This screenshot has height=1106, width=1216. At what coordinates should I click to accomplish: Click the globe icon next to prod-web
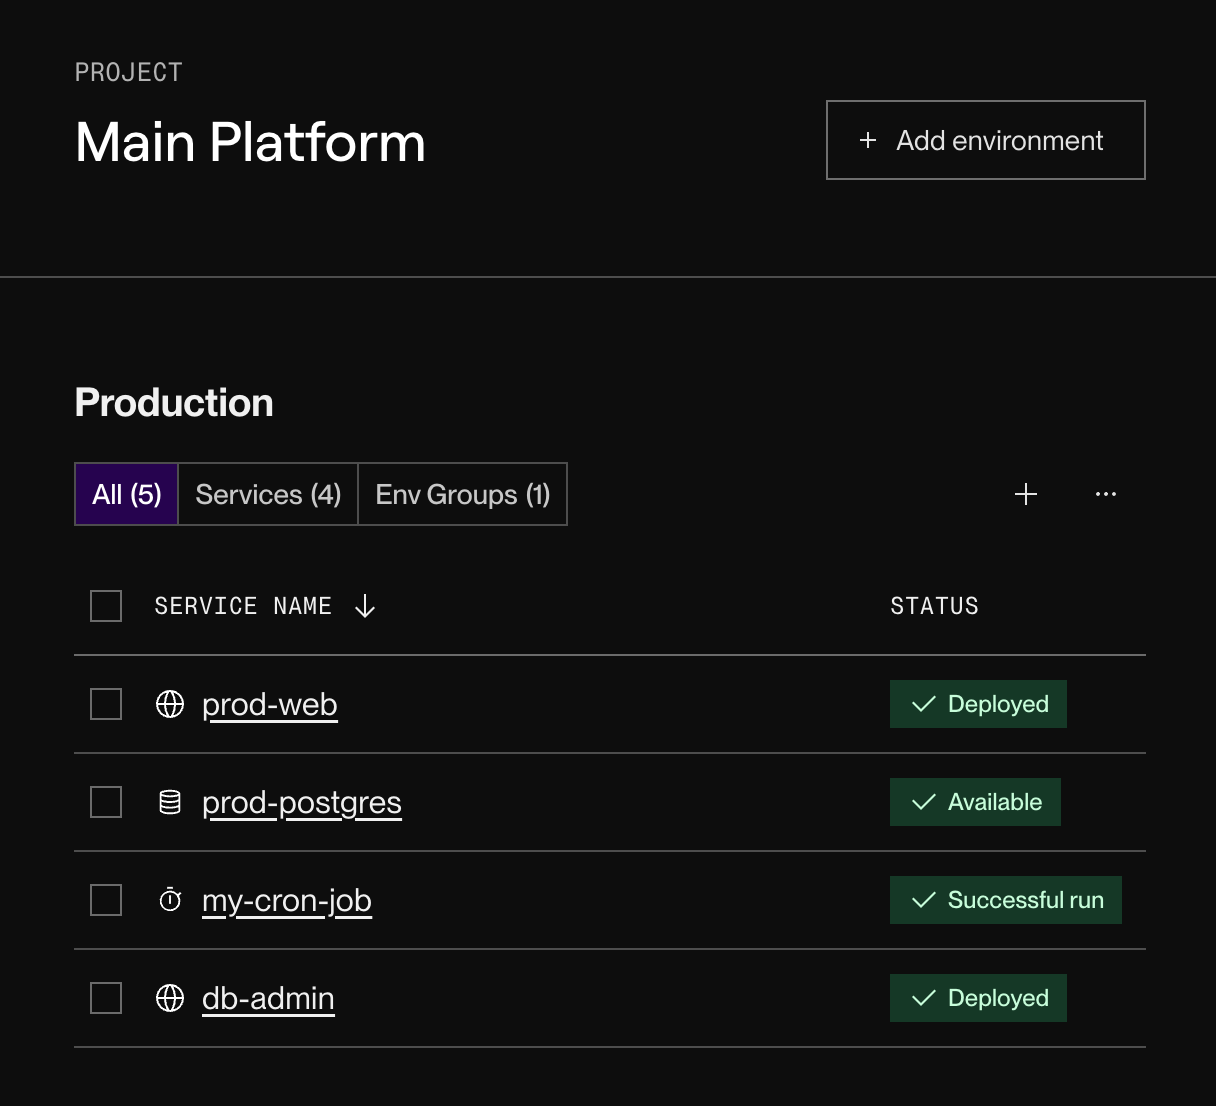point(170,704)
